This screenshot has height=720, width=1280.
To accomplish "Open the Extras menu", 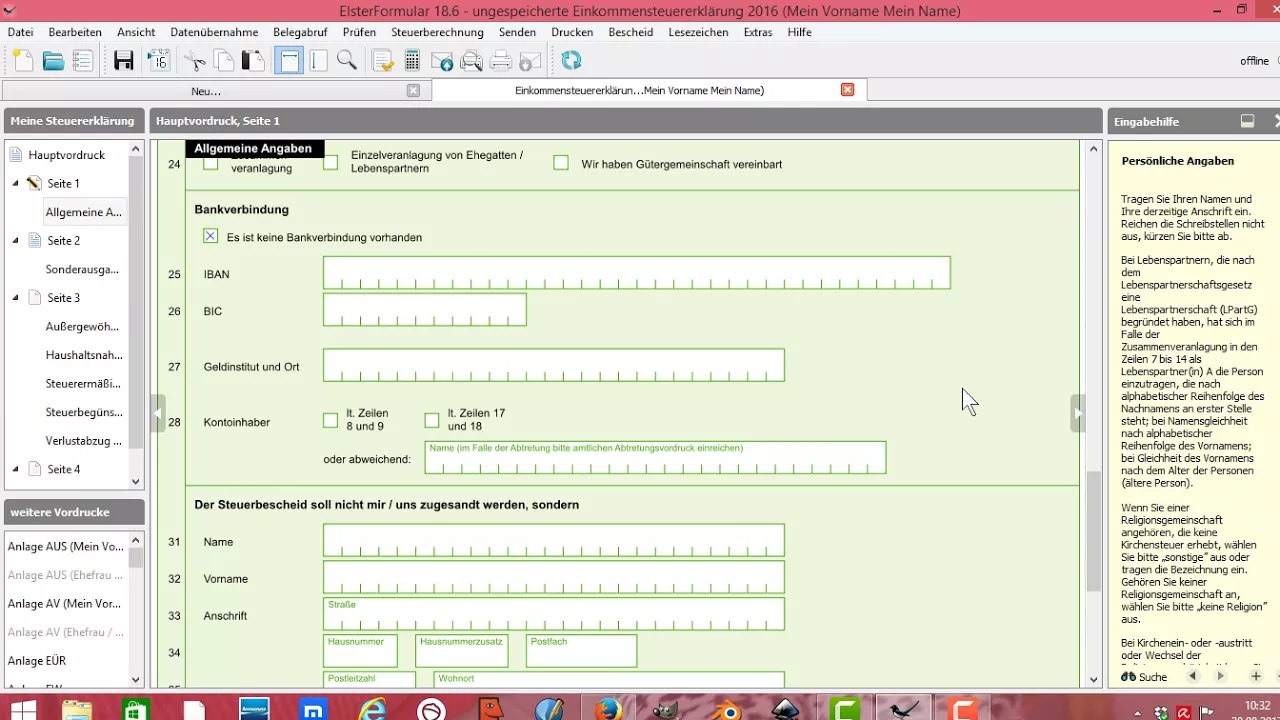I will pyautogui.click(x=758, y=32).
